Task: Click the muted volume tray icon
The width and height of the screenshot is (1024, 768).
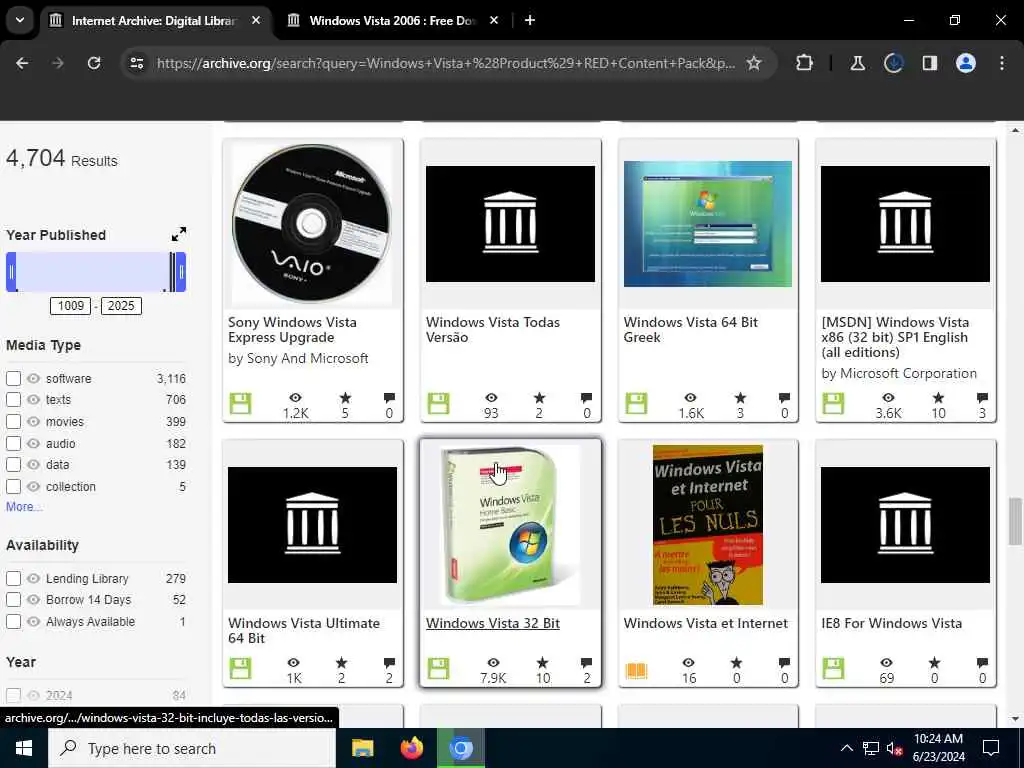Action: click(x=895, y=748)
